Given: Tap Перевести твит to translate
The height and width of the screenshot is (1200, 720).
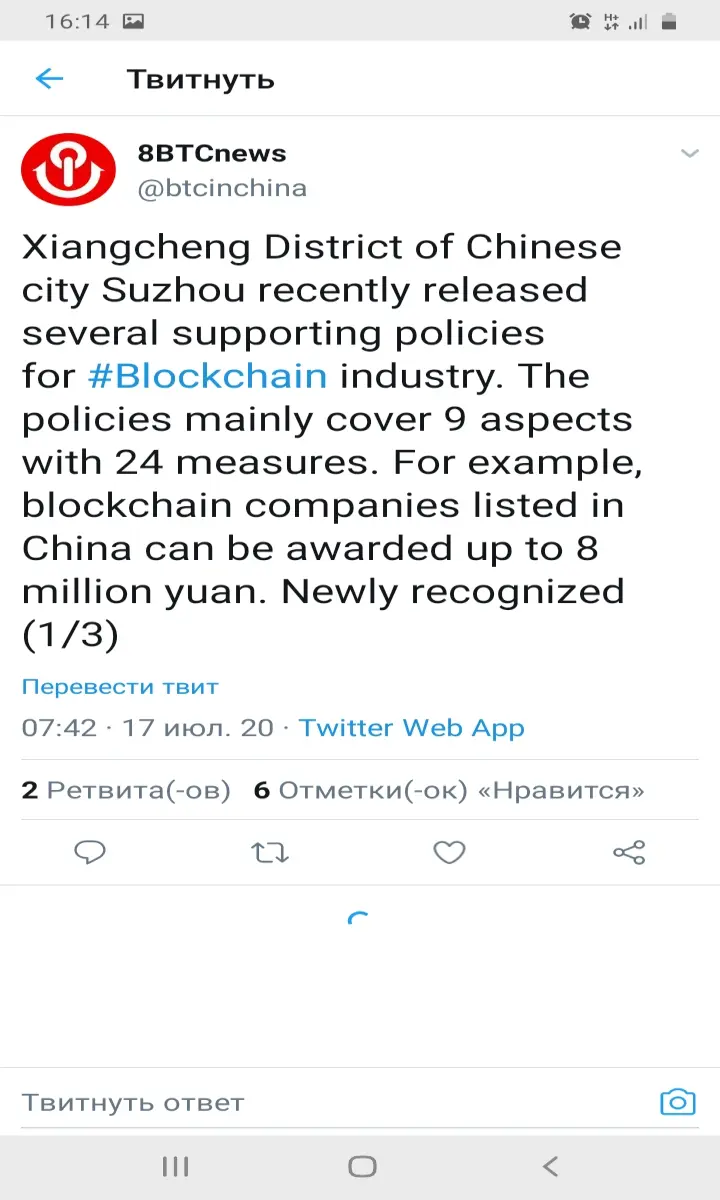Looking at the screenshot, I should click(120, 687).
